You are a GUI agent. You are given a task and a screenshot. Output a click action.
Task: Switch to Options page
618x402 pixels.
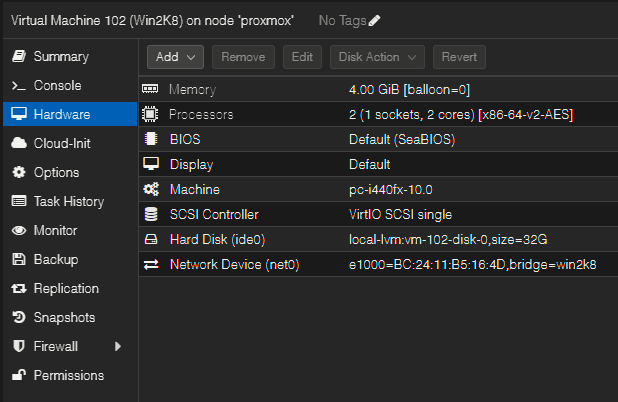pos(56,173)
